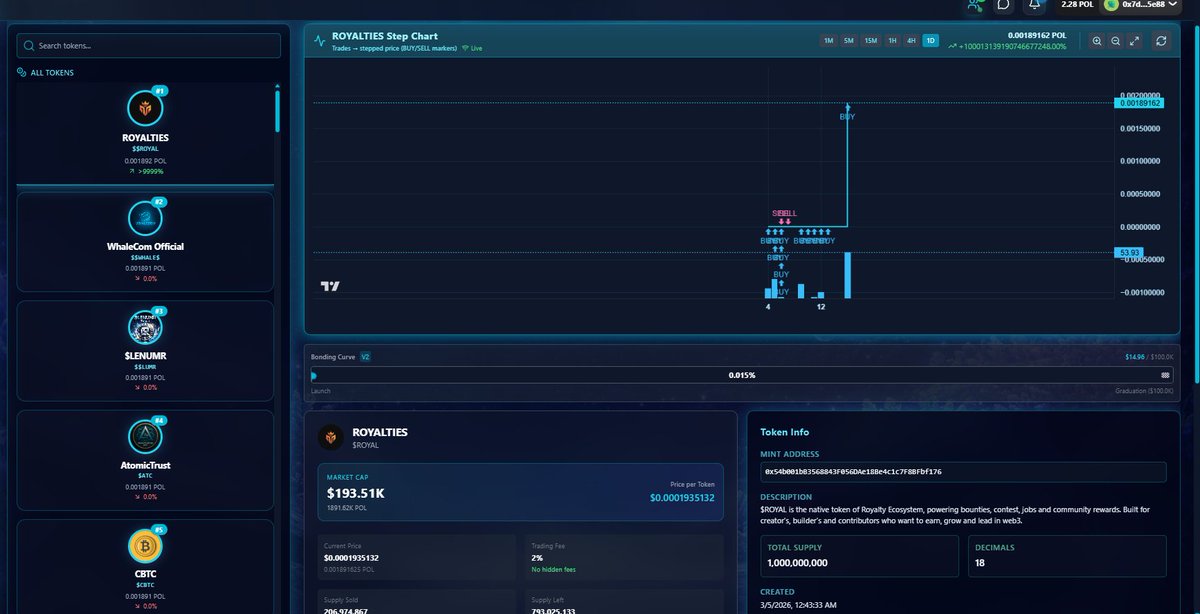This screenshot has width=1200, height=614.
Task: Open the WhaleCom Official token card
Action: pyautogui.click(x=145, y=242)
